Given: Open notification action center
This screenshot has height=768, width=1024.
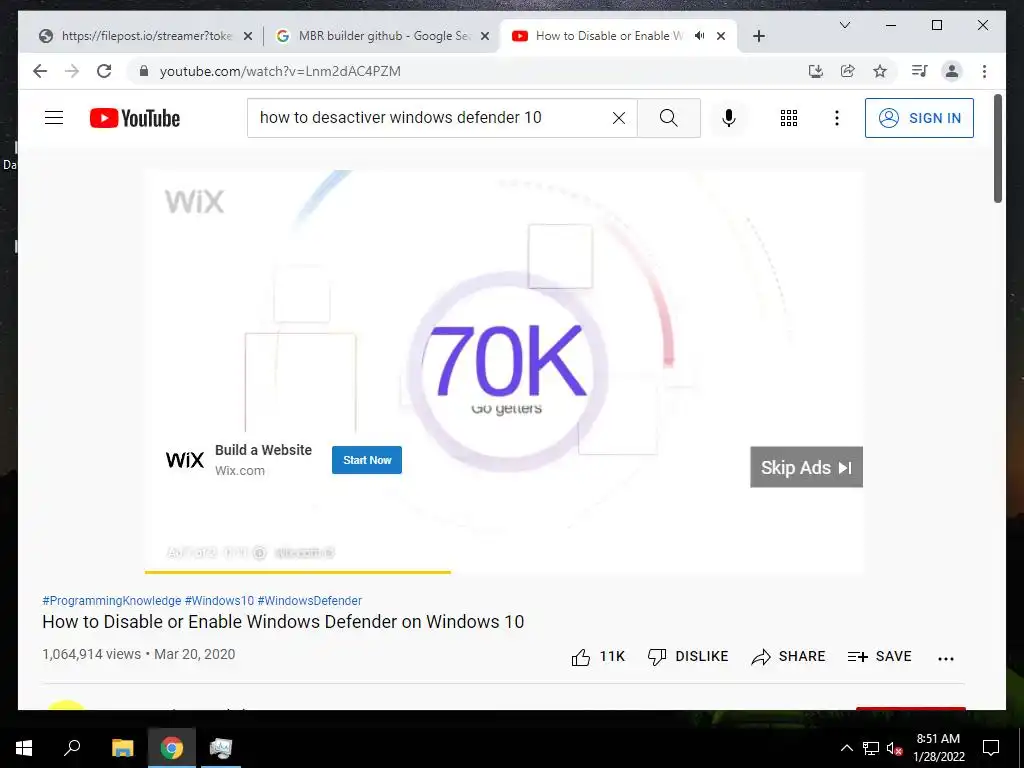Looking at the screenshot, I should [991, 748].
